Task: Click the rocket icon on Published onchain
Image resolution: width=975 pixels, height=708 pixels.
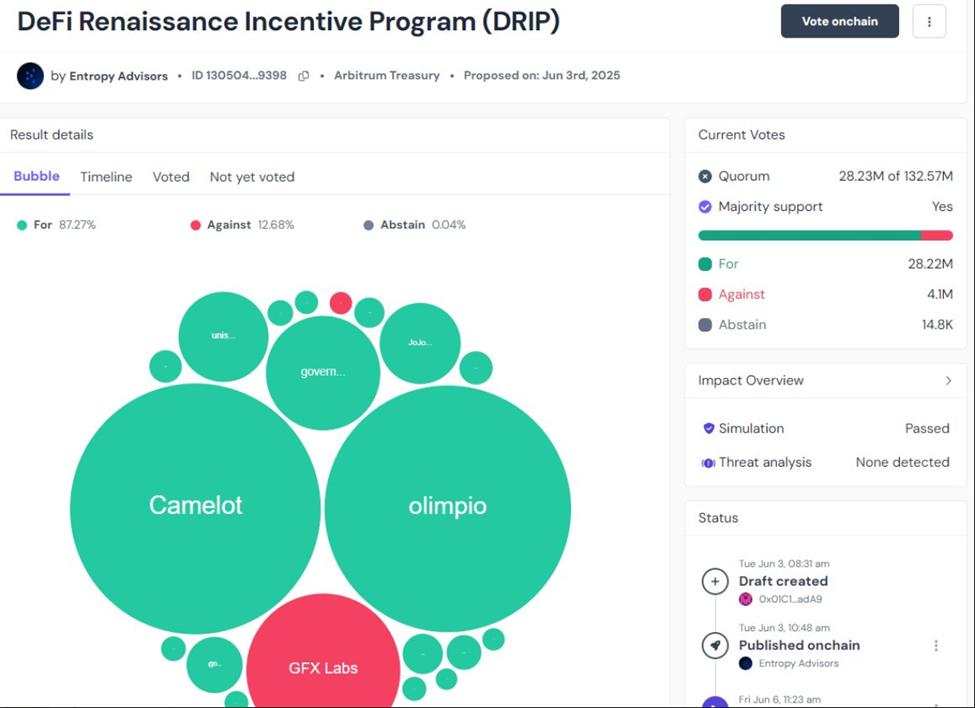Action: pos(715,645)
